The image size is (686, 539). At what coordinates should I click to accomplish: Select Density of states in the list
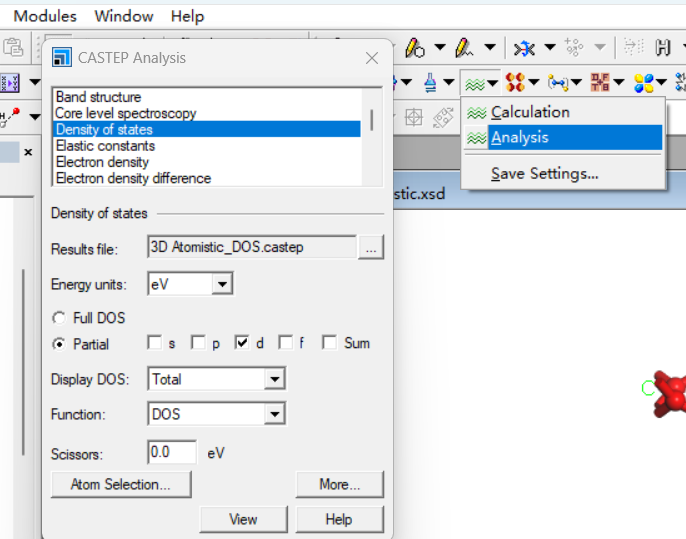[207, 130]
